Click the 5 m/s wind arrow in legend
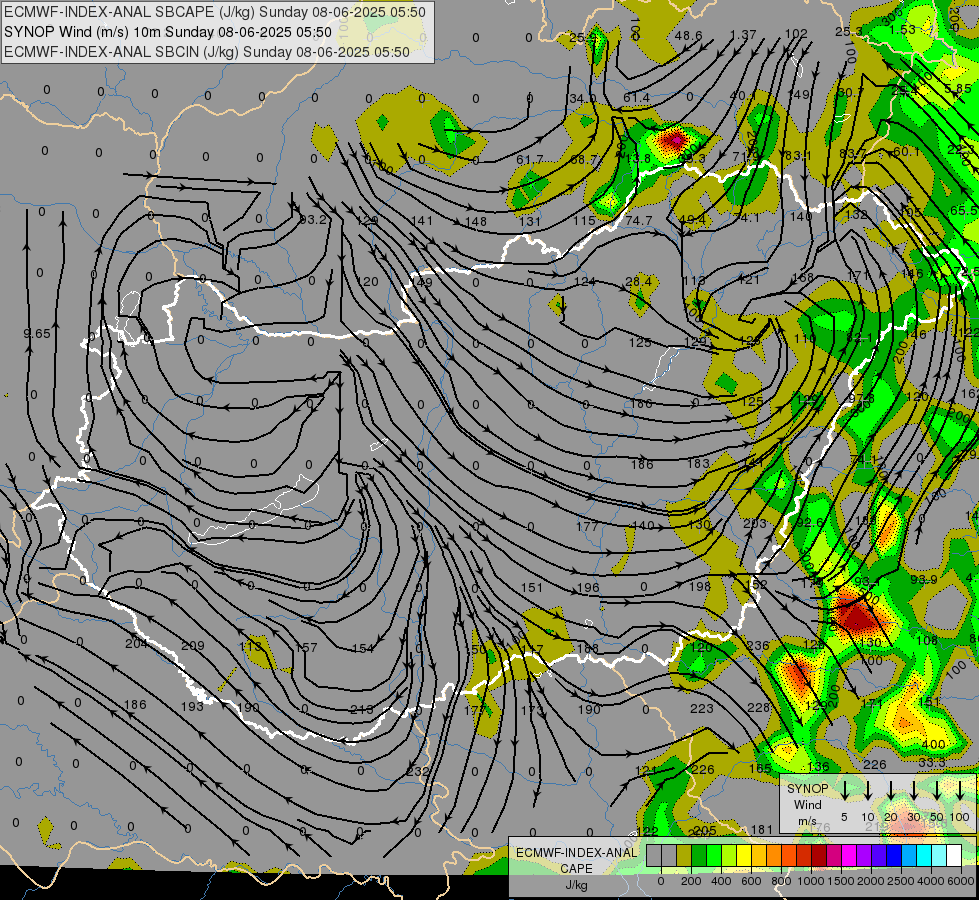Screen dimensions: 979x900 pos(845,791)
